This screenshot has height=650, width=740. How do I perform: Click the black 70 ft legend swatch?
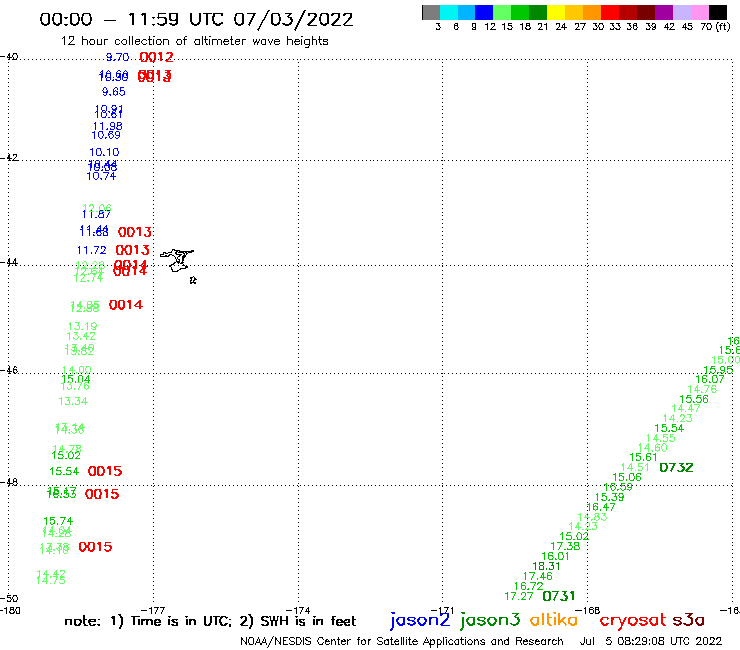point(717,13)
